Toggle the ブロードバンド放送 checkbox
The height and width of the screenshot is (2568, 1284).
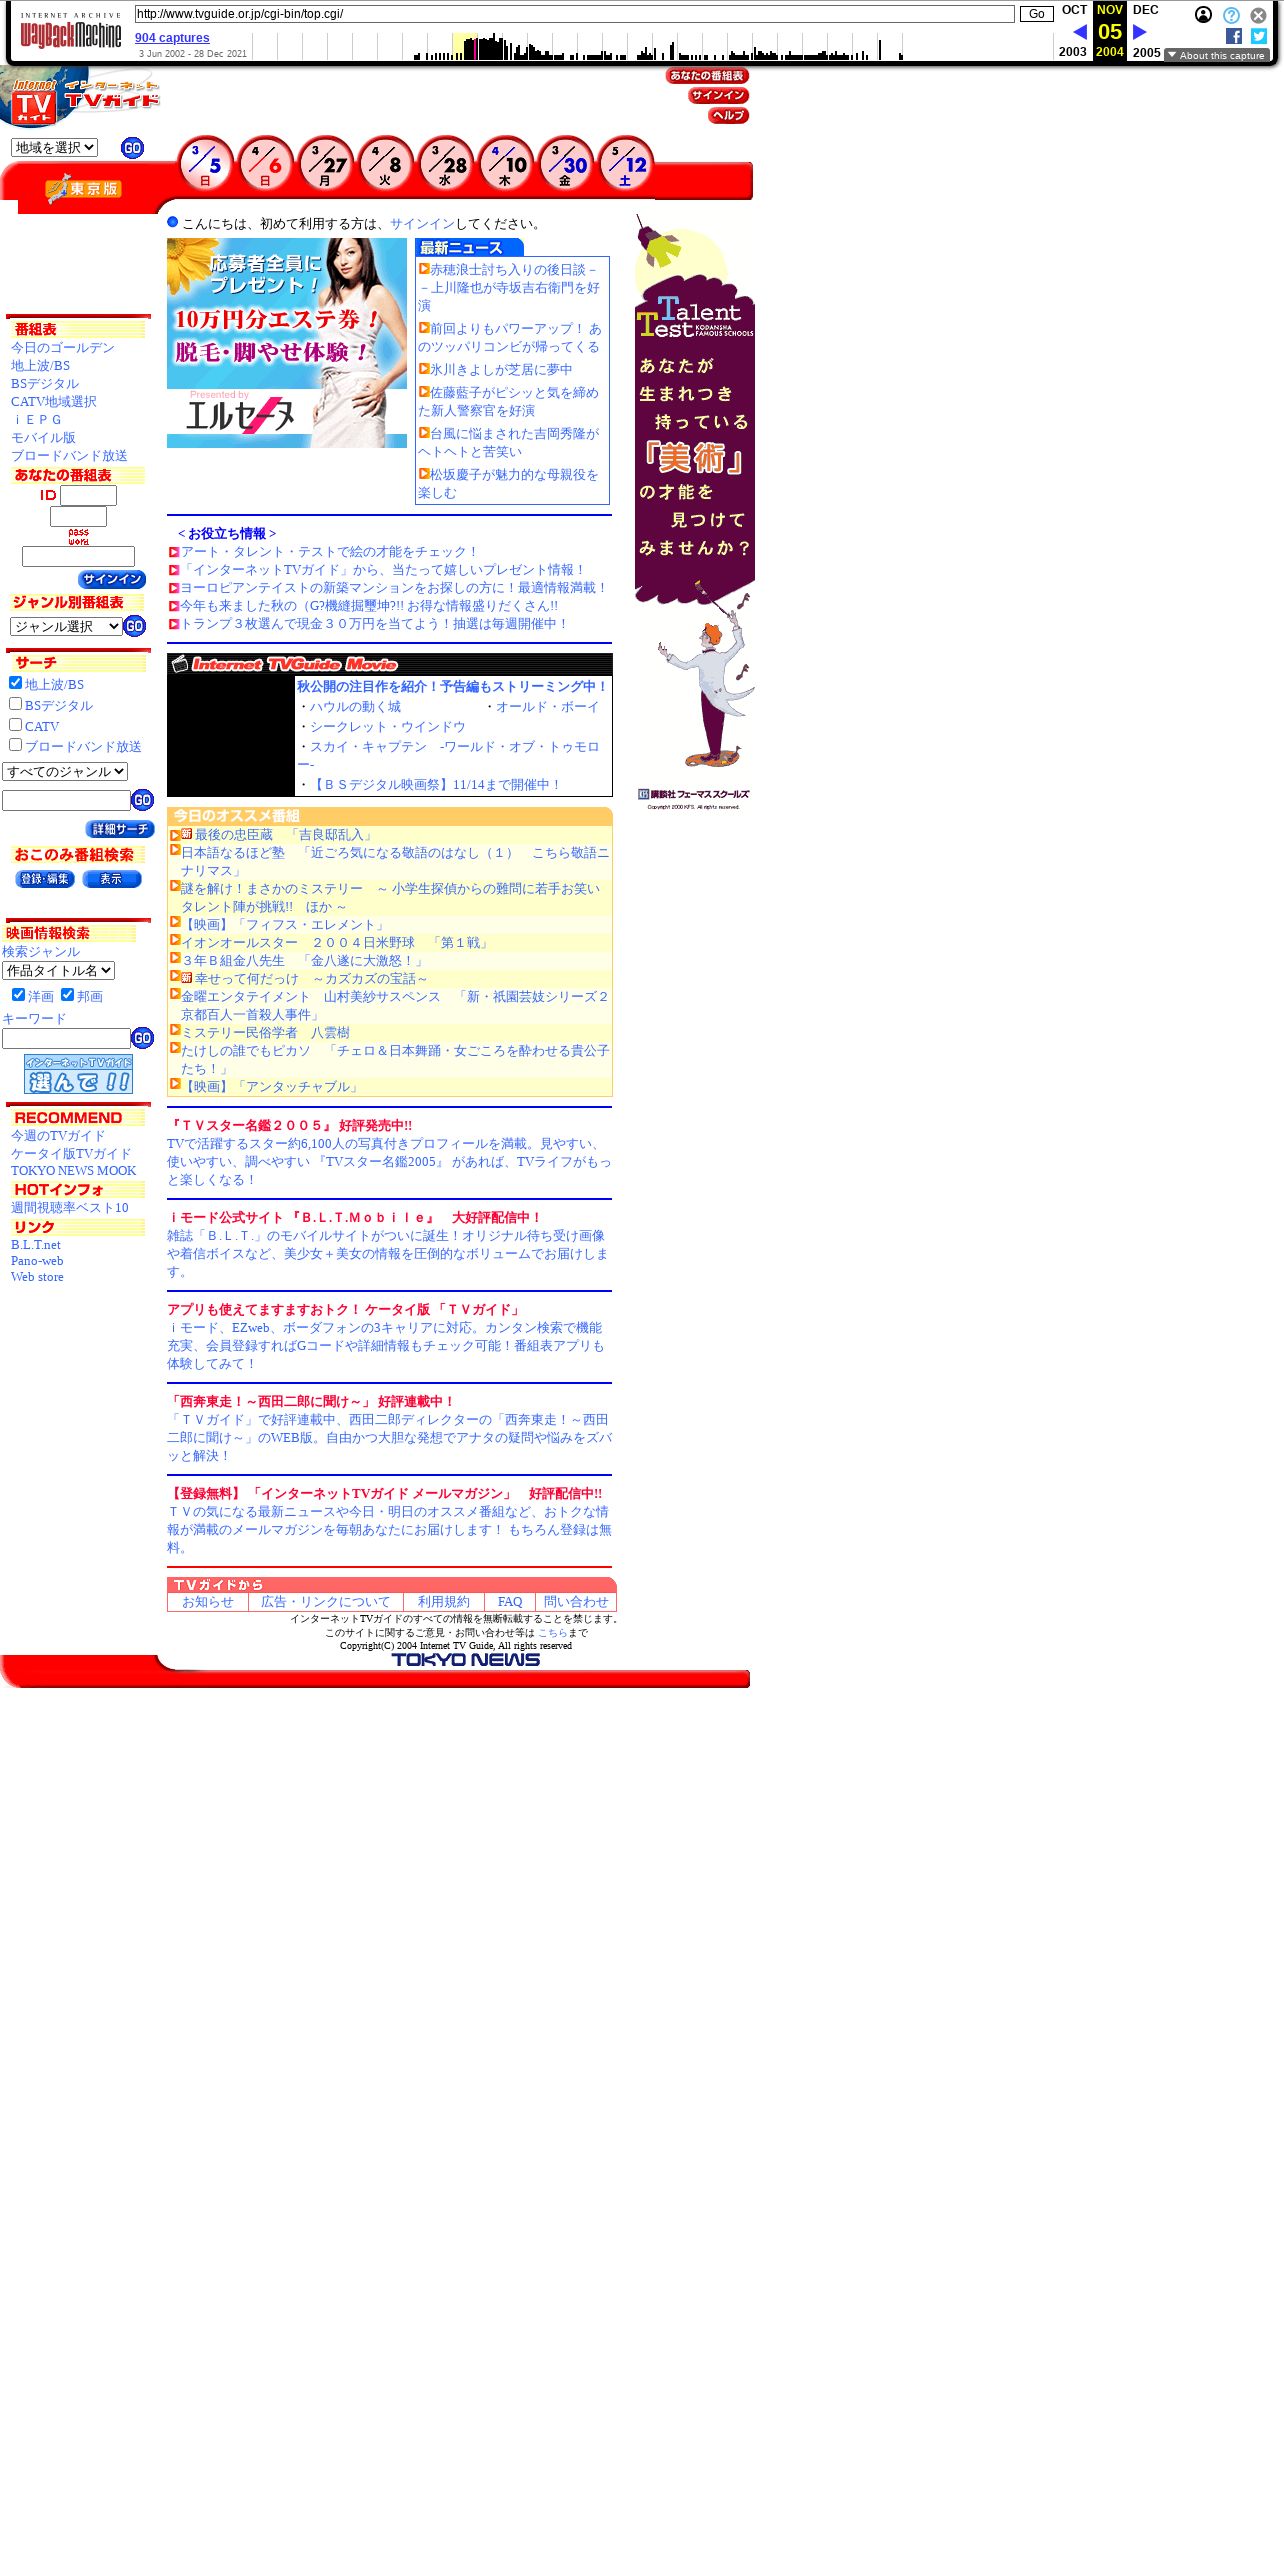(15, 744)
